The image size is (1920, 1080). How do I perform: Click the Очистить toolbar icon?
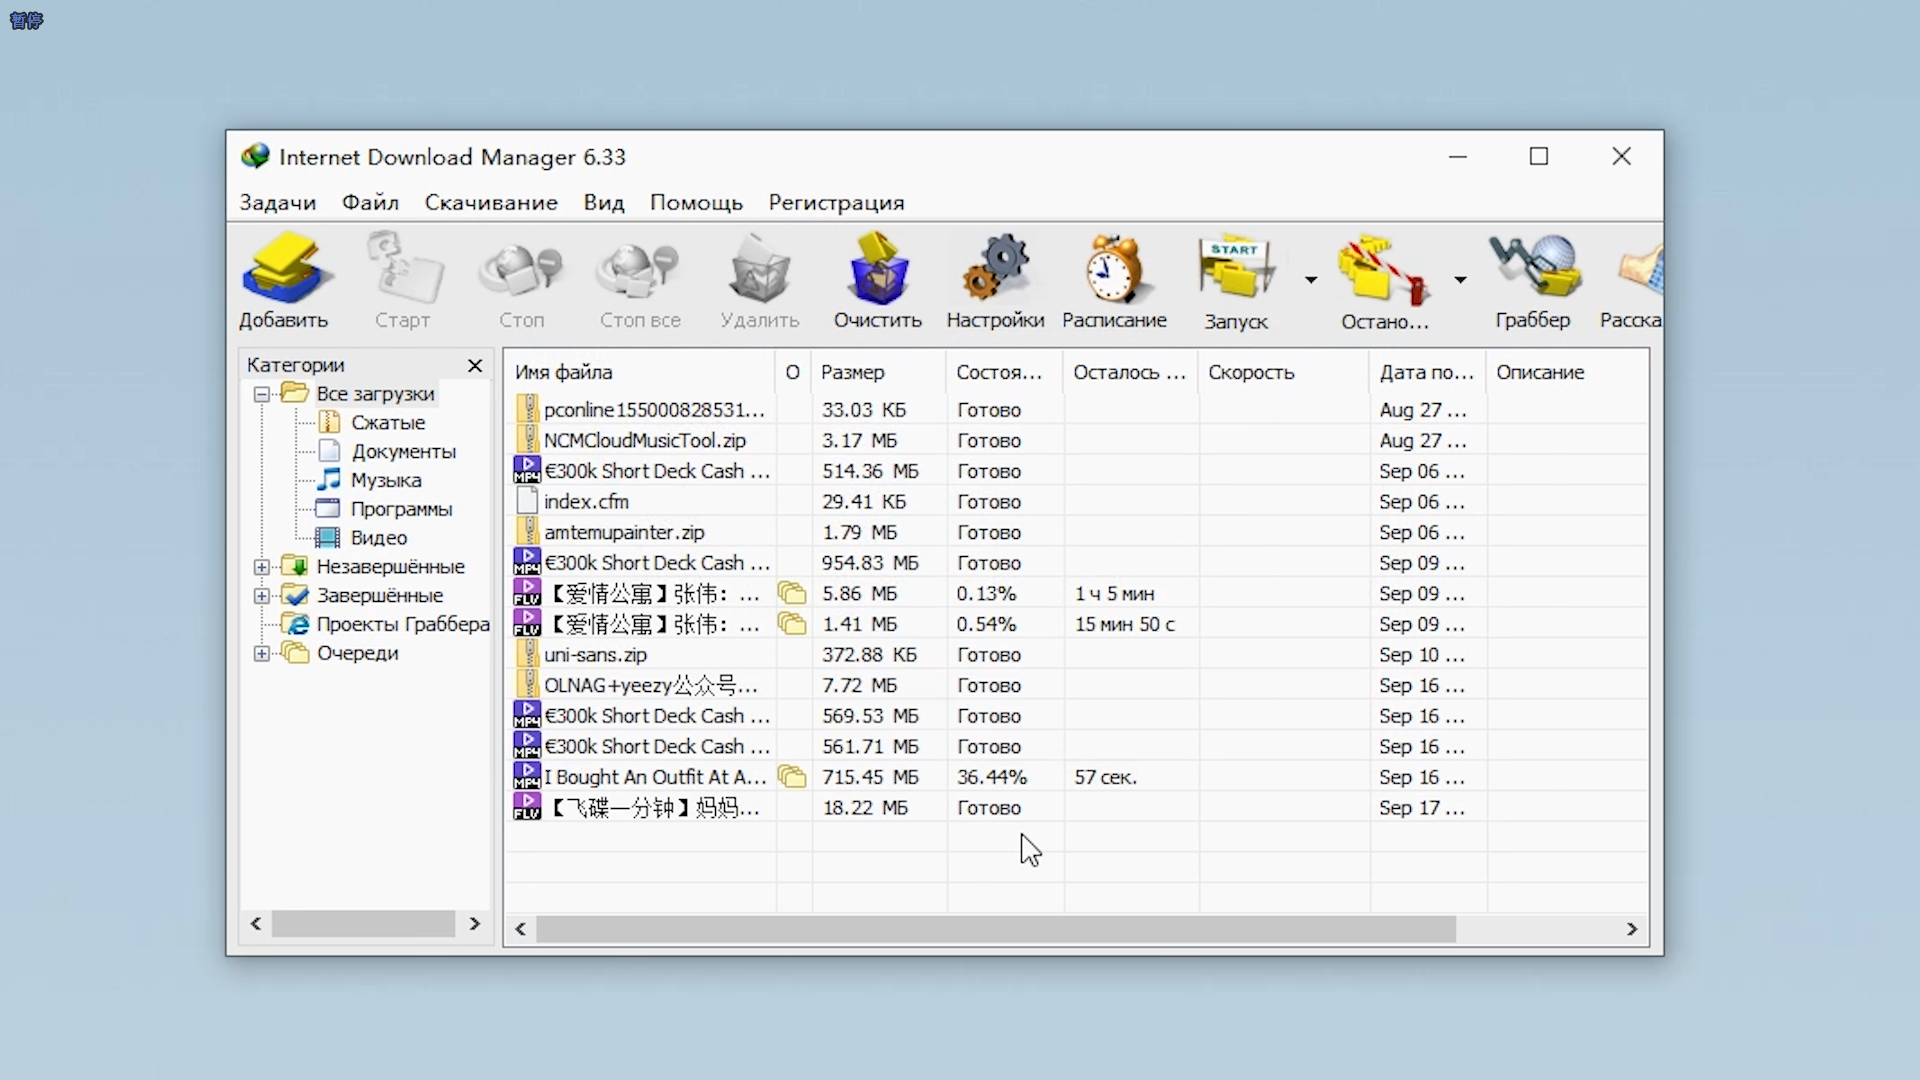pos(877,268)
